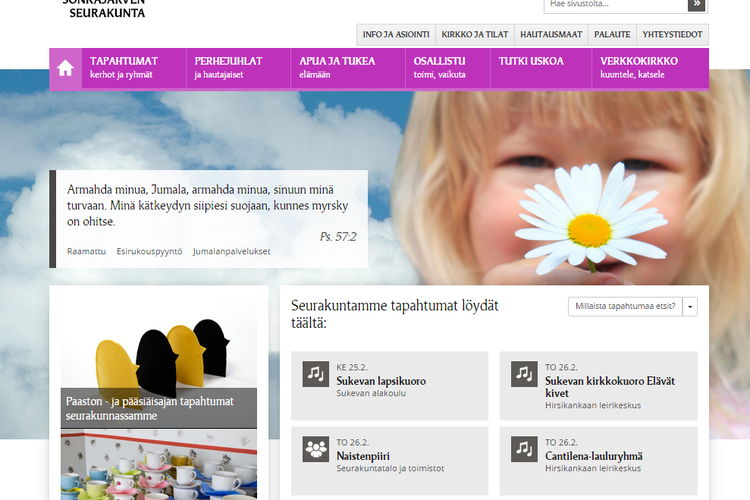The width and height of the screenshot is (750, 500).
Task: Click the Sukevan alakoulu location text
Action: 371,393
